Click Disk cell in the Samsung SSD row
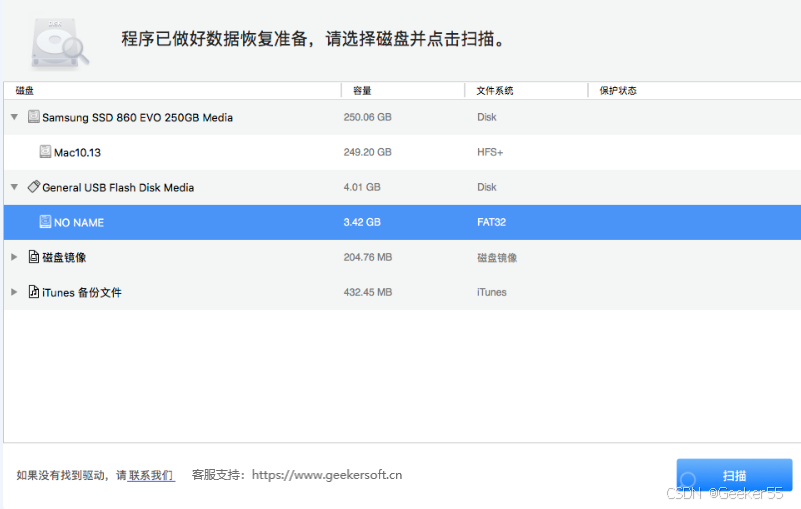The image size is (801, 509). (487, 117)
